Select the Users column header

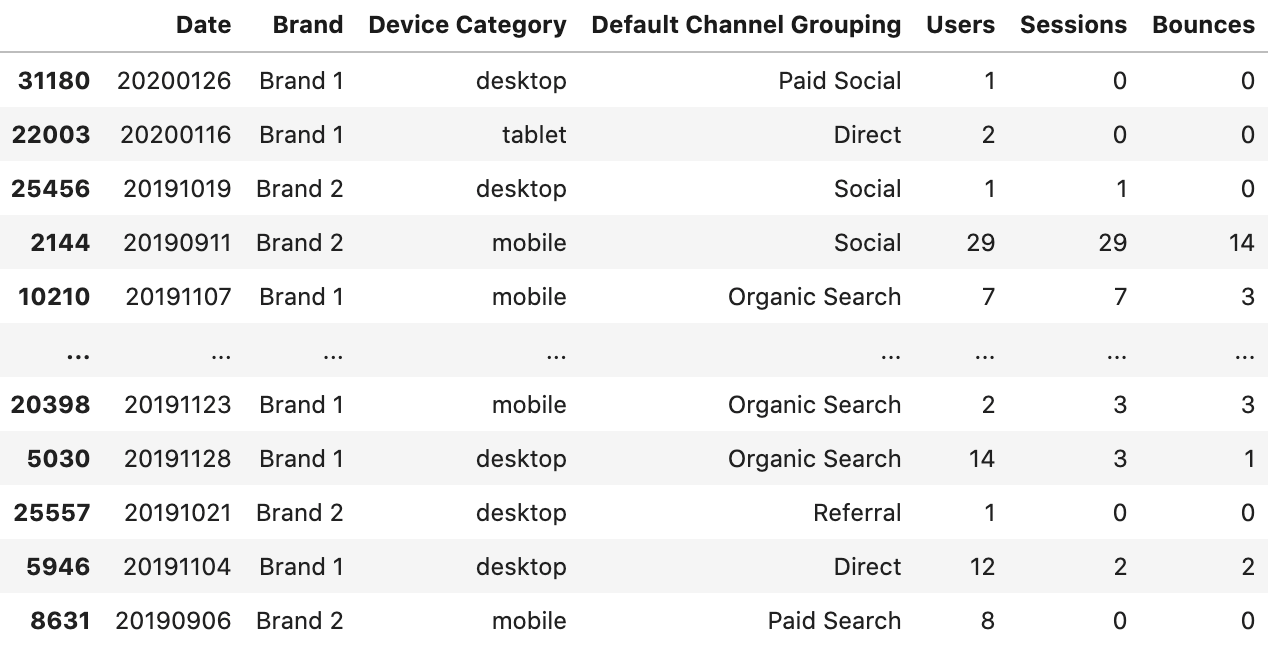960,26
